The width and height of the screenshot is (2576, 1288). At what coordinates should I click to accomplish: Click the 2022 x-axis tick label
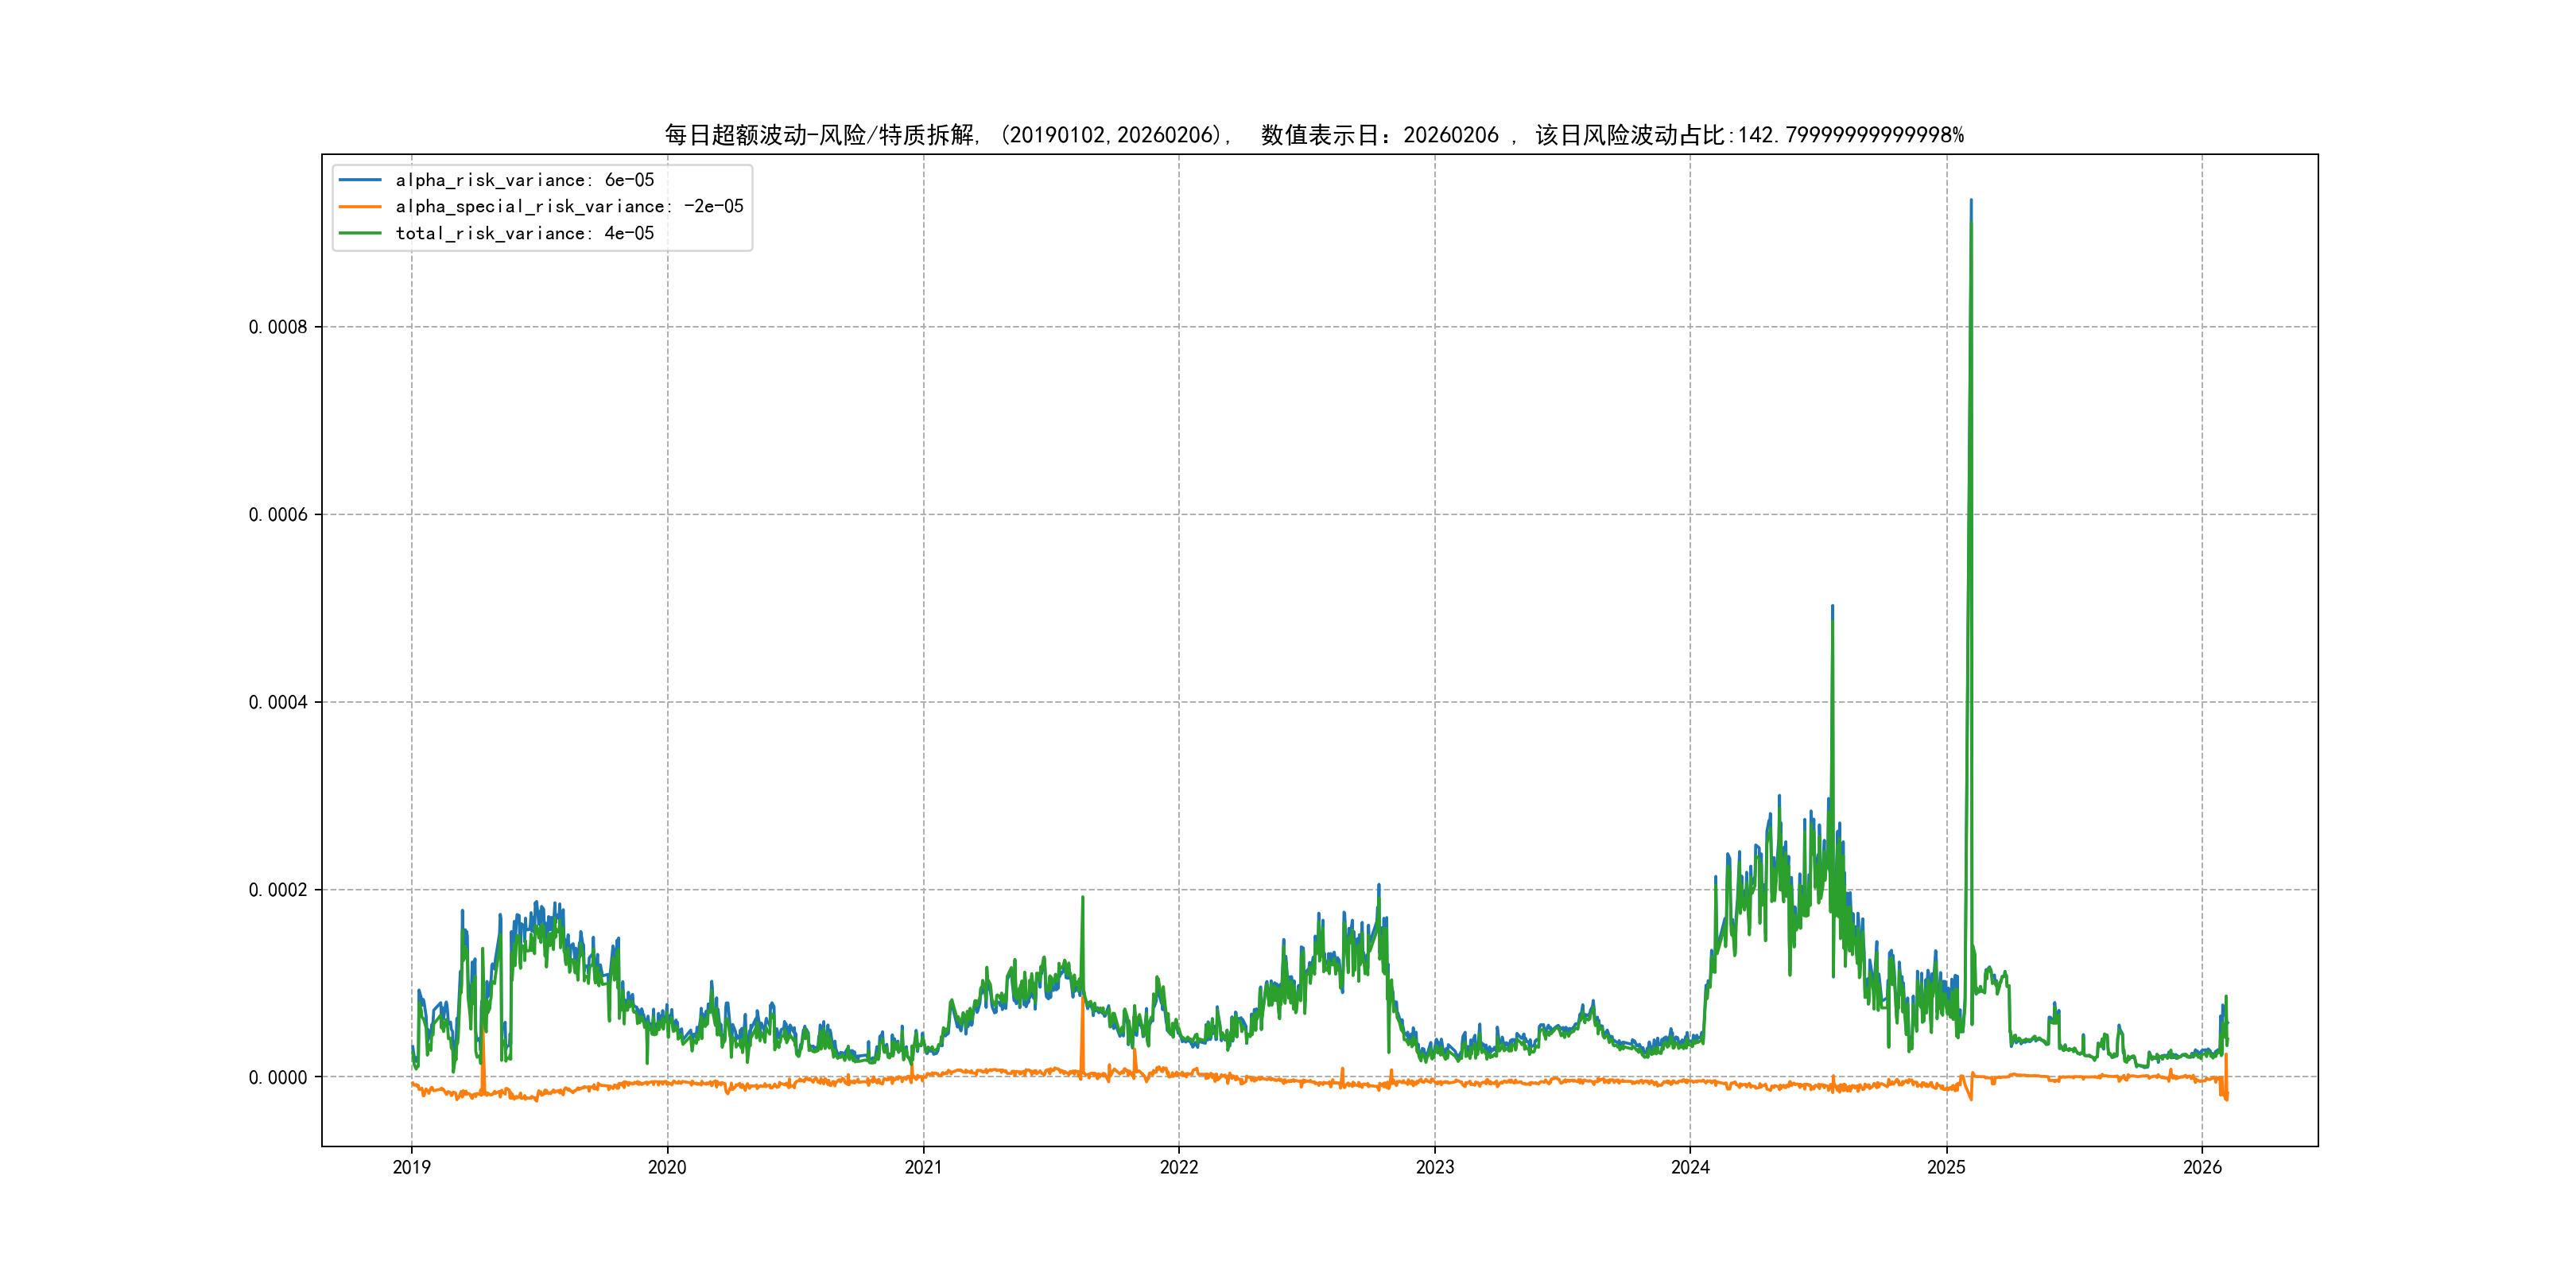click(1179, 1167)
